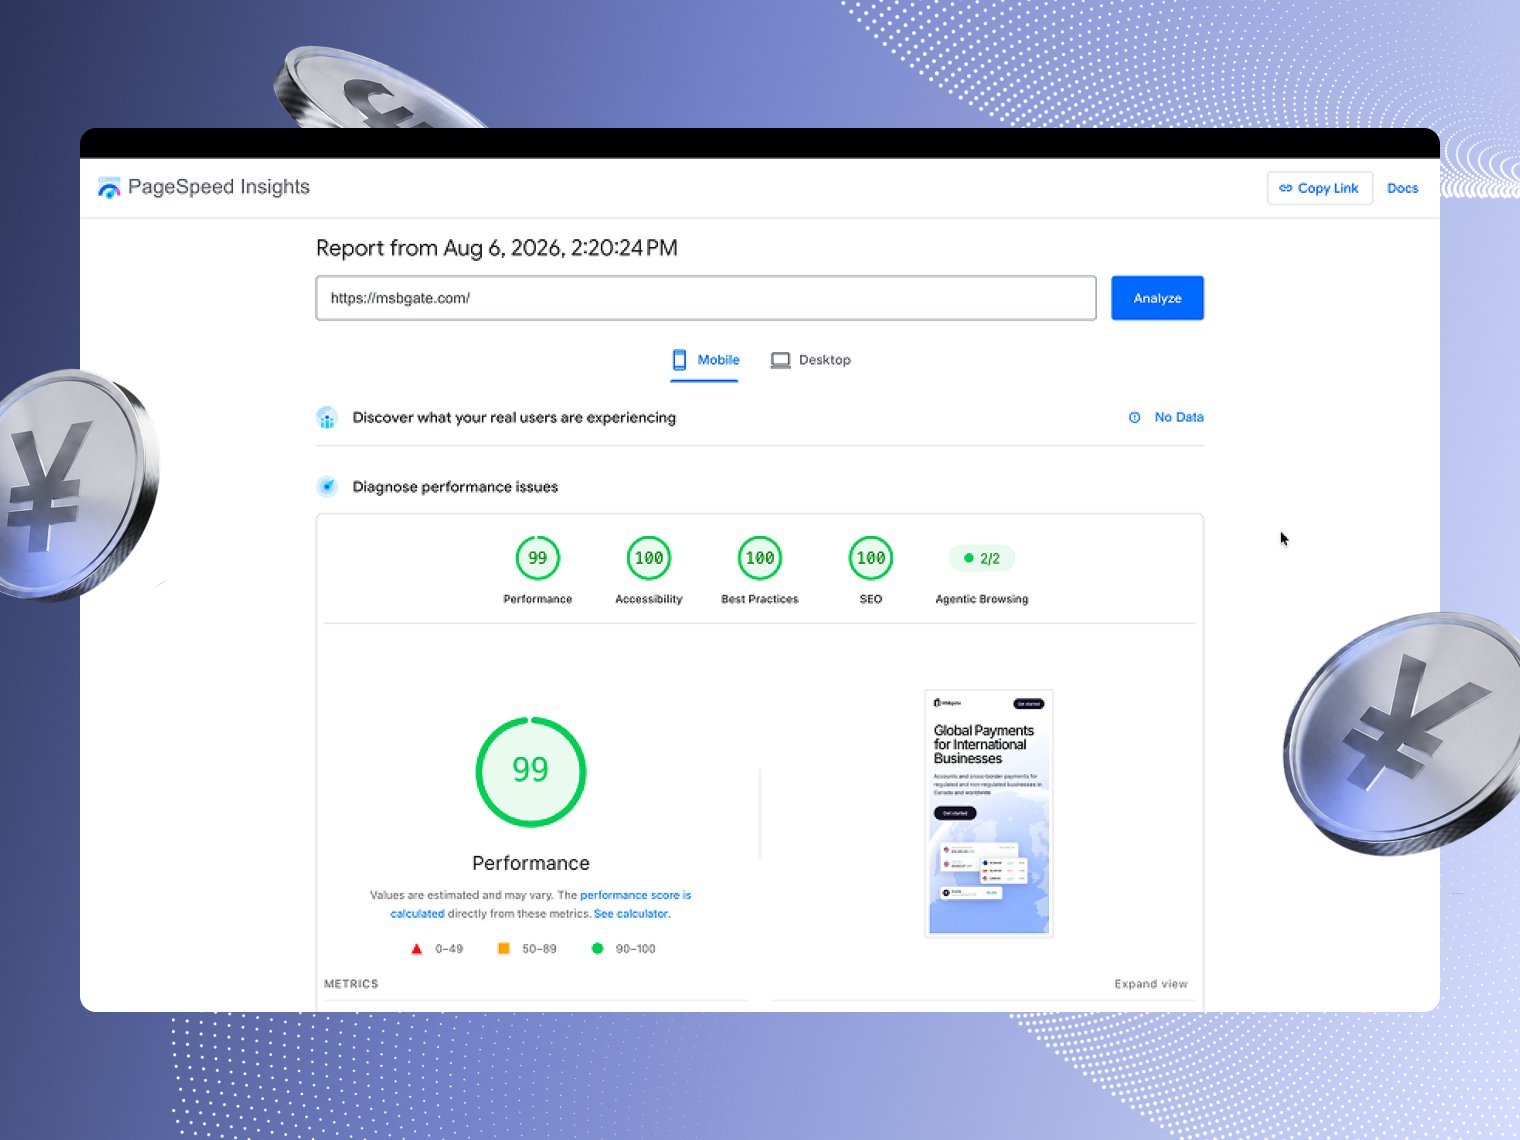Switch to the Mobile tab
1520x1140 pixels.
coord(705,360)
